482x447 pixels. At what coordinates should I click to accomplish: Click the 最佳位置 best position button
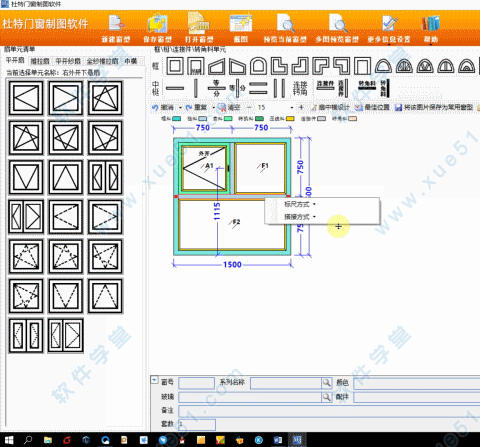[x=372, y=107]
